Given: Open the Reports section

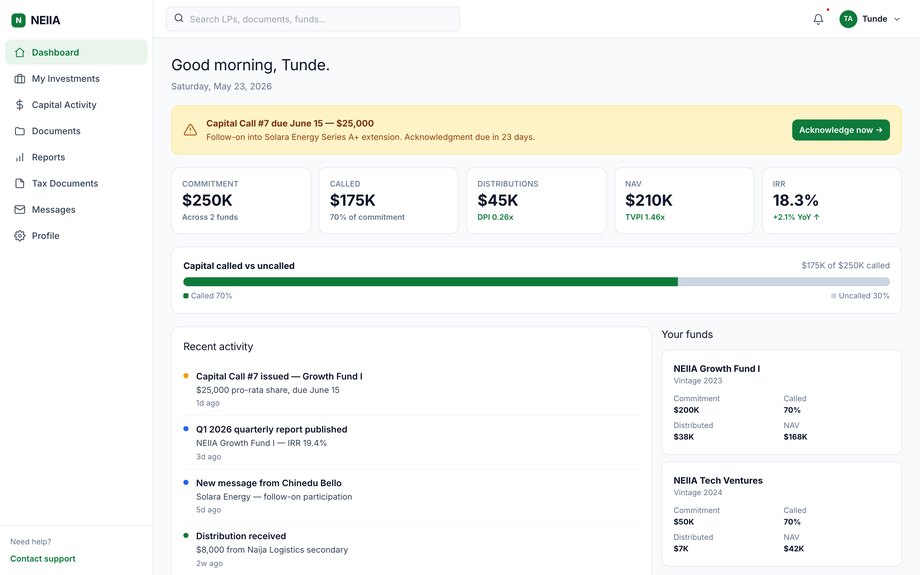Looking at the screenshot, I should [76, 157].
